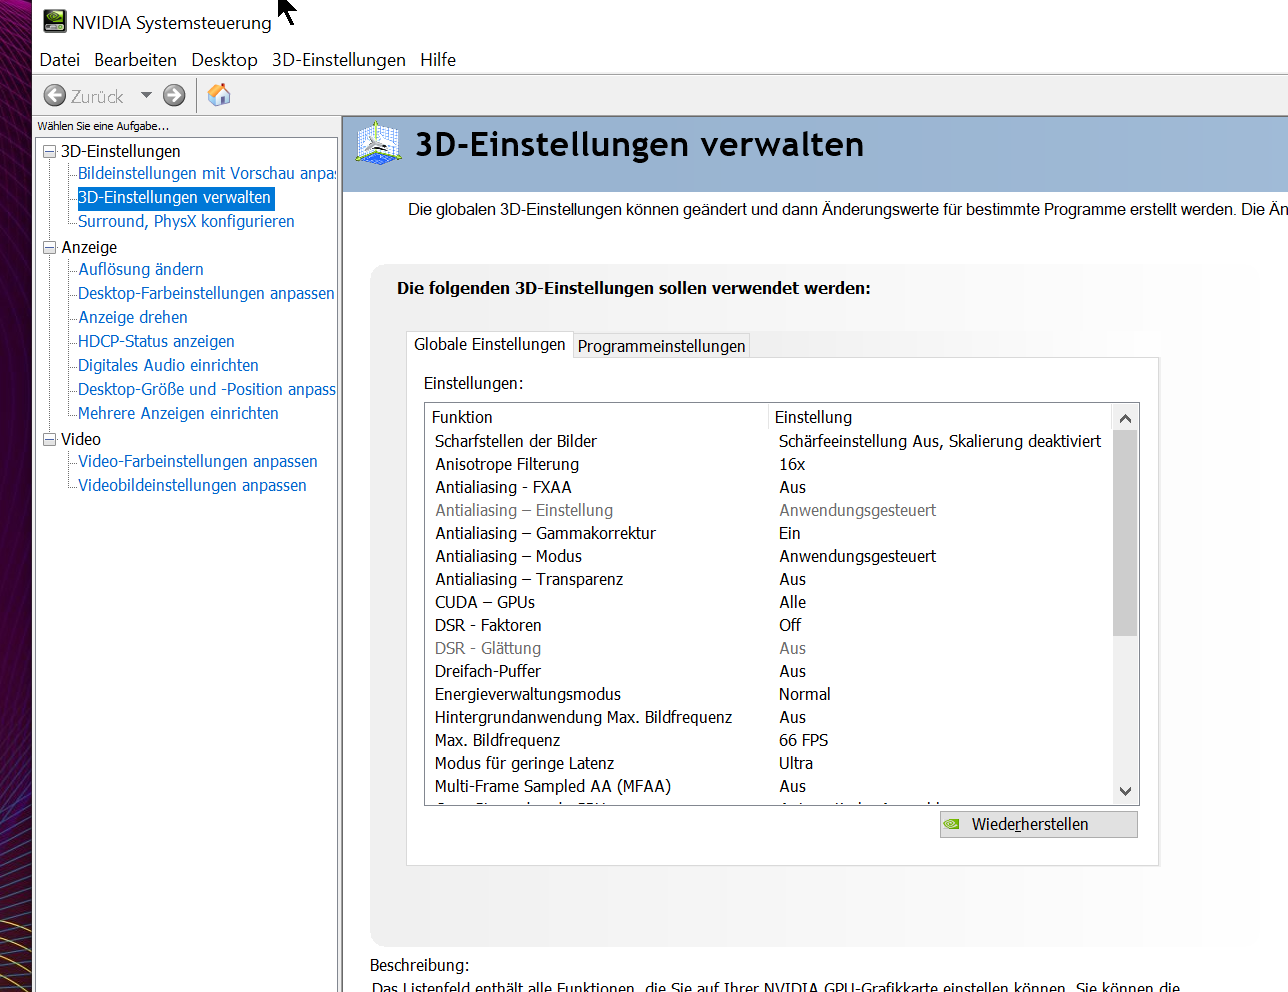Viewport: 1288px width, 992px height.
Task: Open the 3D-Einstellungen menu
Action: coord(339,60)
